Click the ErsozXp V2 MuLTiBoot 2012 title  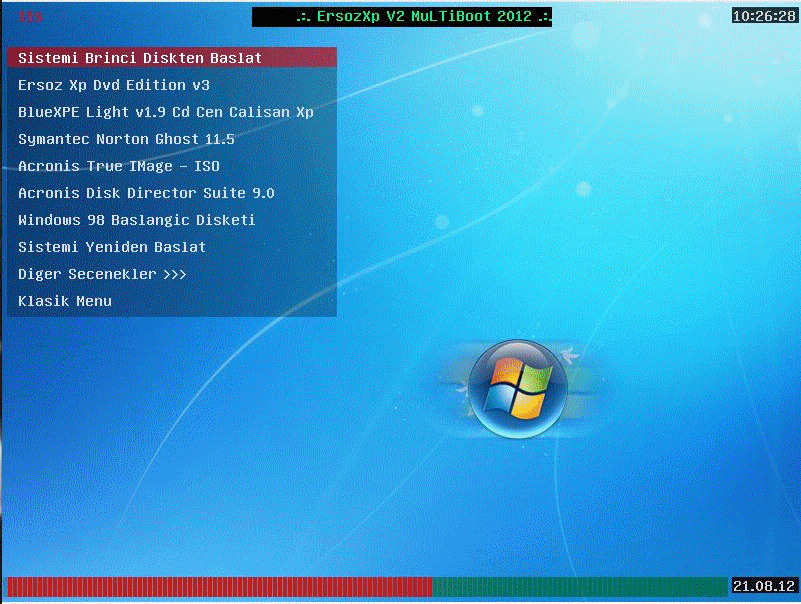click(x=402, y=17)
